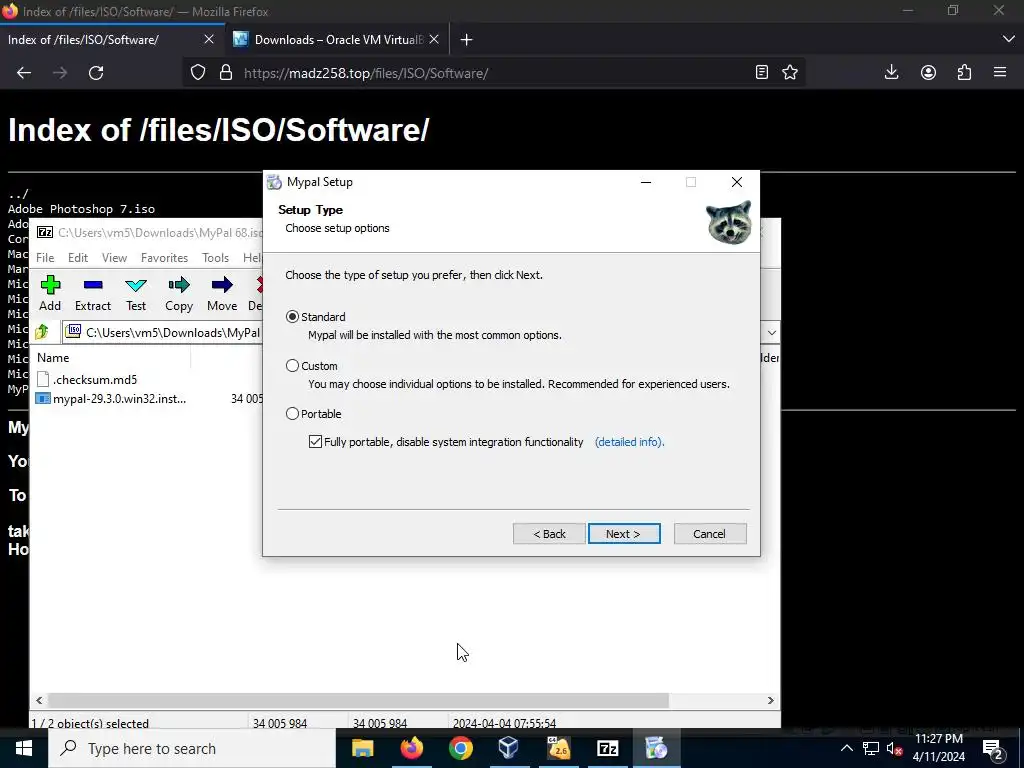Open the notification center icon

click(993, 748)
